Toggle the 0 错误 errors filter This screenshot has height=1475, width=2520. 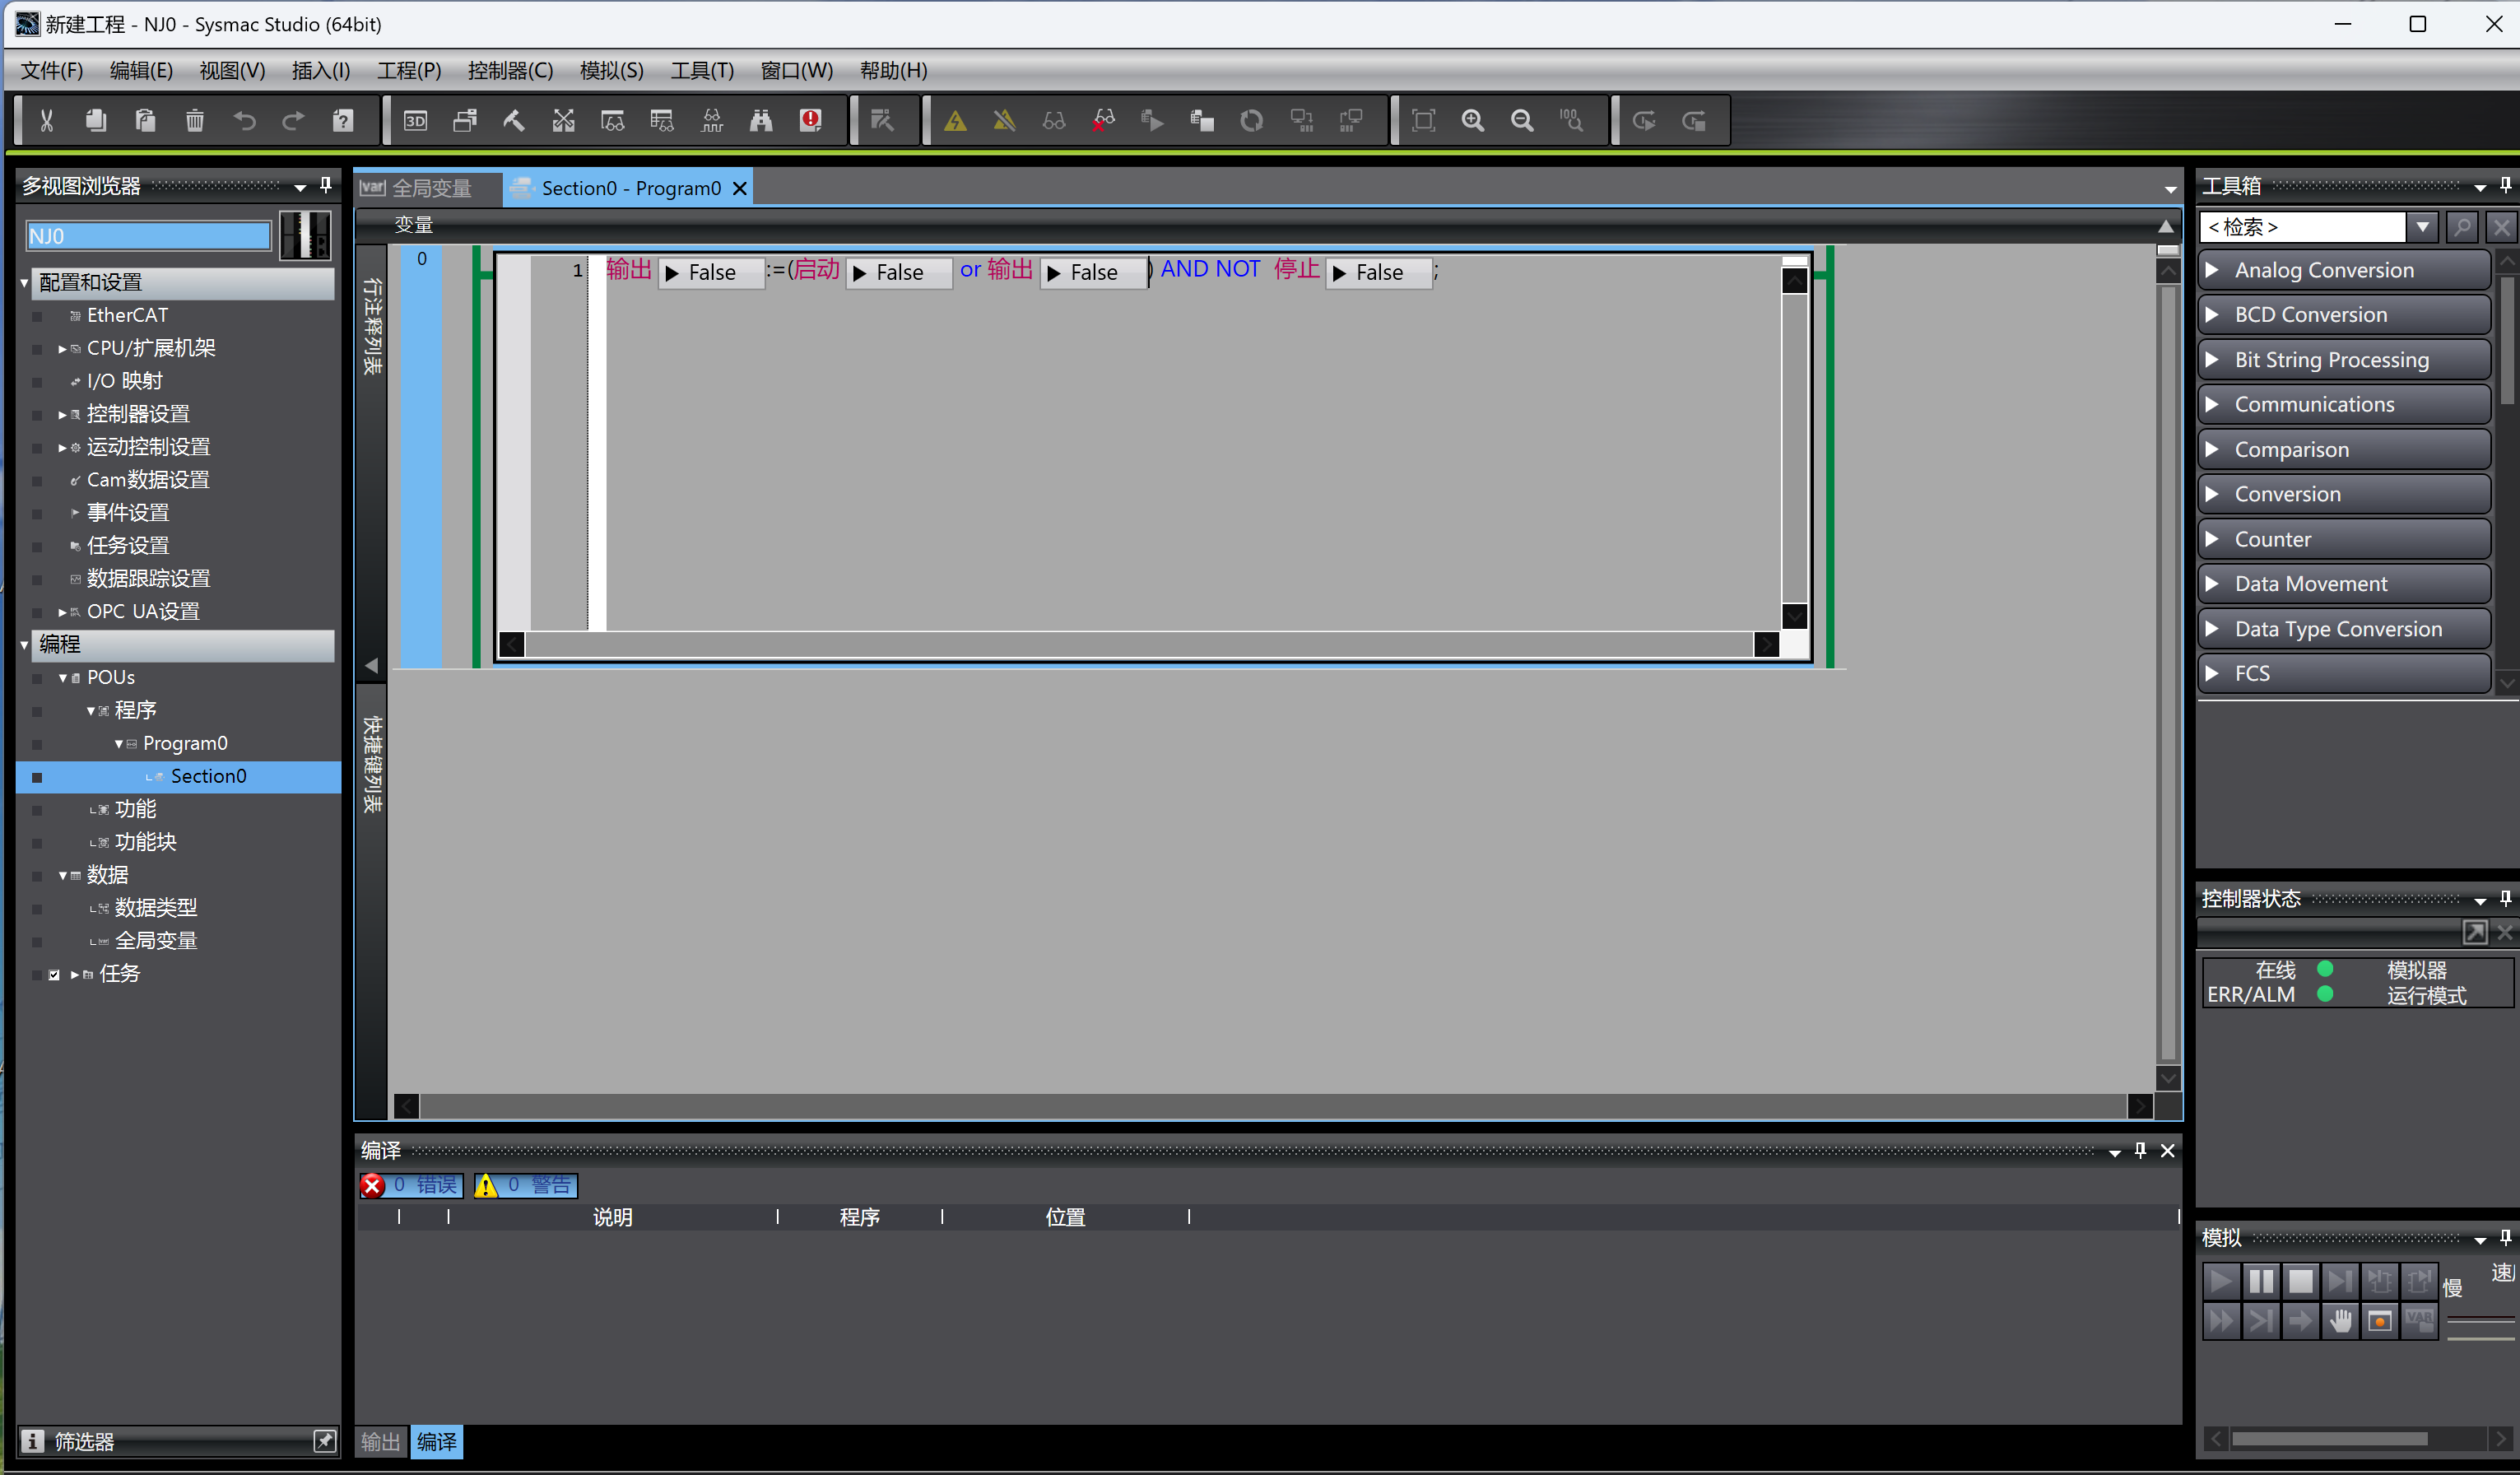412,1185
